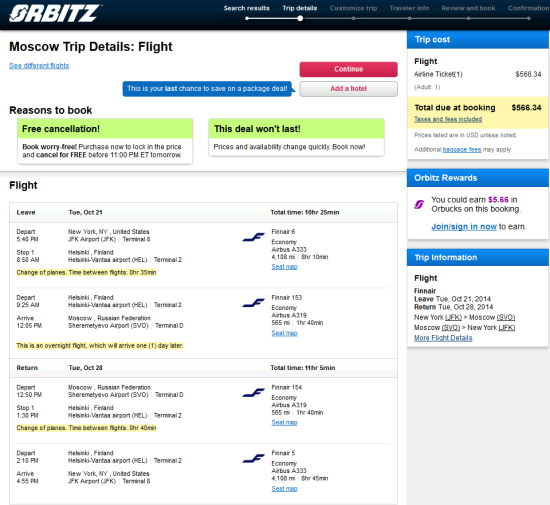
Task: Open the baggage fees link
Action: pos(462,149)
